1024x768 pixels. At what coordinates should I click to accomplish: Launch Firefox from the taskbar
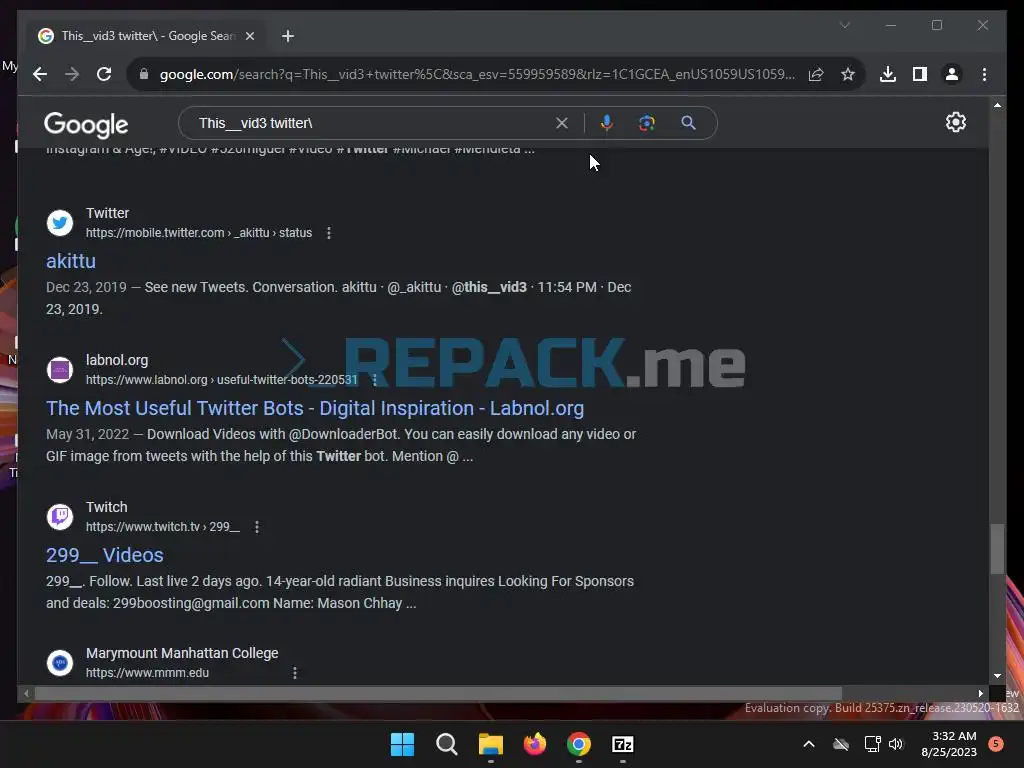(535, 744)
